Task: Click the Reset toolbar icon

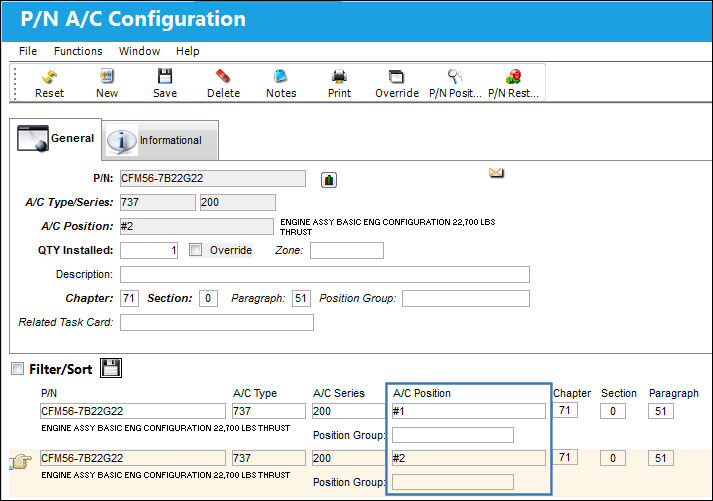Action: point(49,77)
